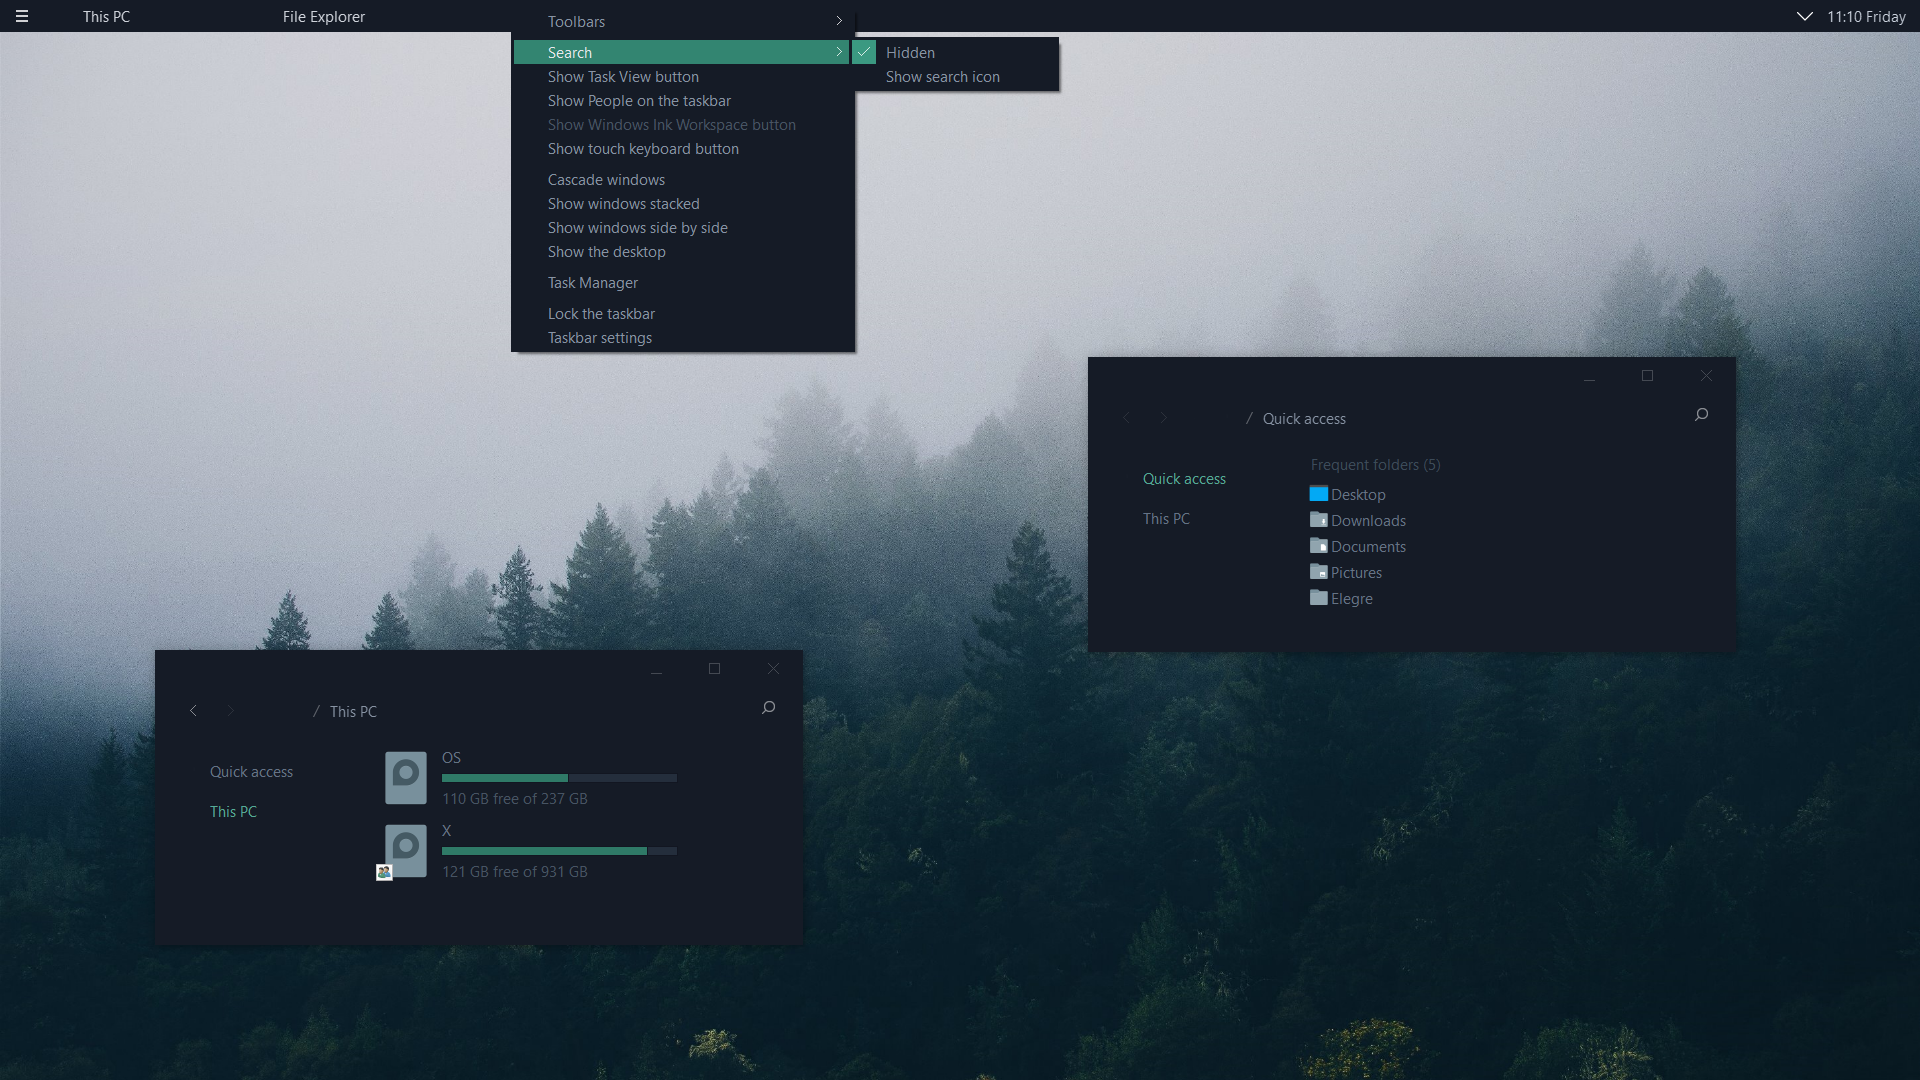The width and height of the screenshot is (1920, 1080).
Task: Select Quick access in This PC window sidebar
Action: point(251,772)
